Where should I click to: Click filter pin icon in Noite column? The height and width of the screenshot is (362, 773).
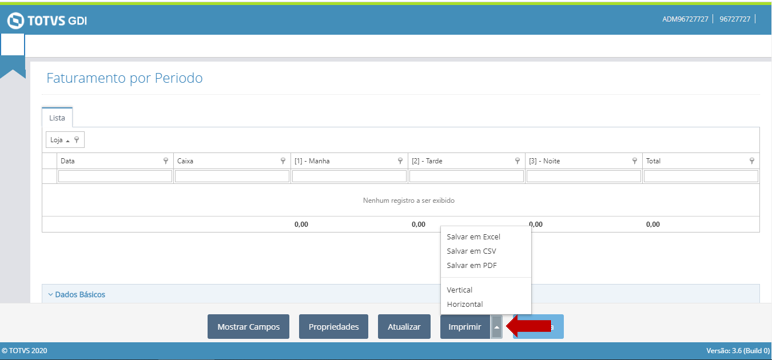(635, 161)
